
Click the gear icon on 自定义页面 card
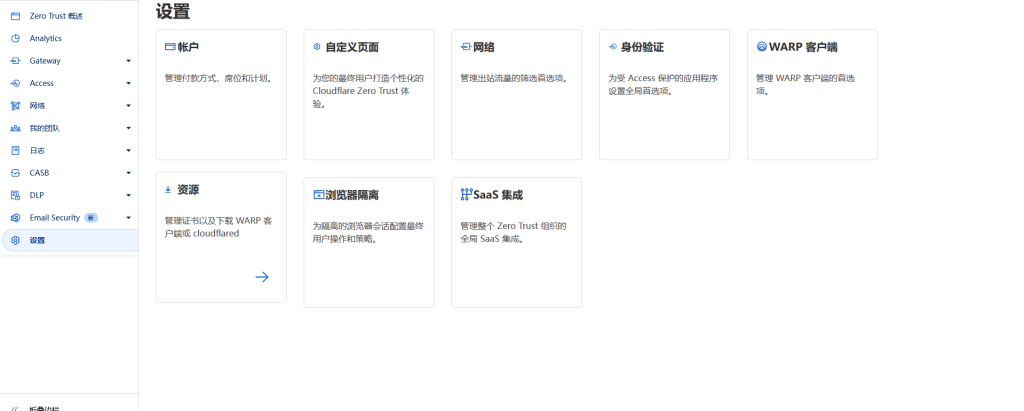pos(317,47)
